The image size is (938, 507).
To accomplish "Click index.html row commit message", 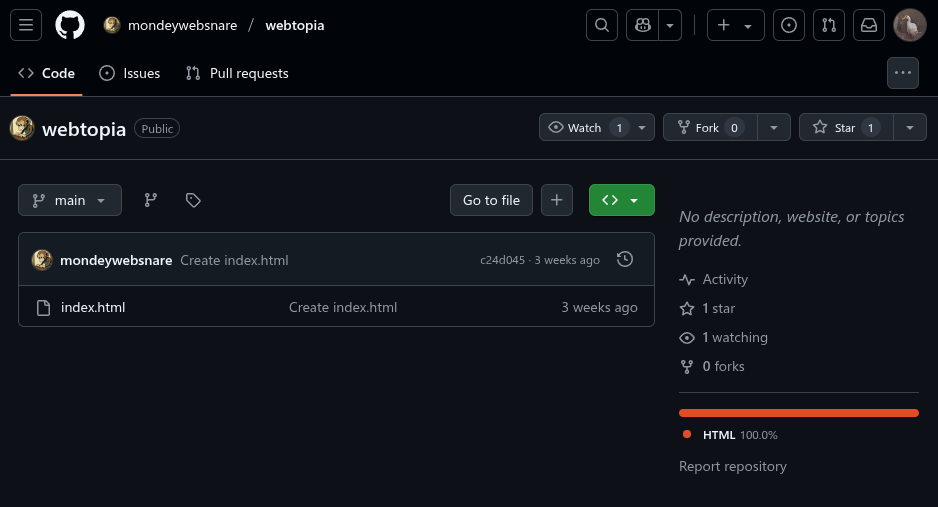I will (x=343, y=307).
